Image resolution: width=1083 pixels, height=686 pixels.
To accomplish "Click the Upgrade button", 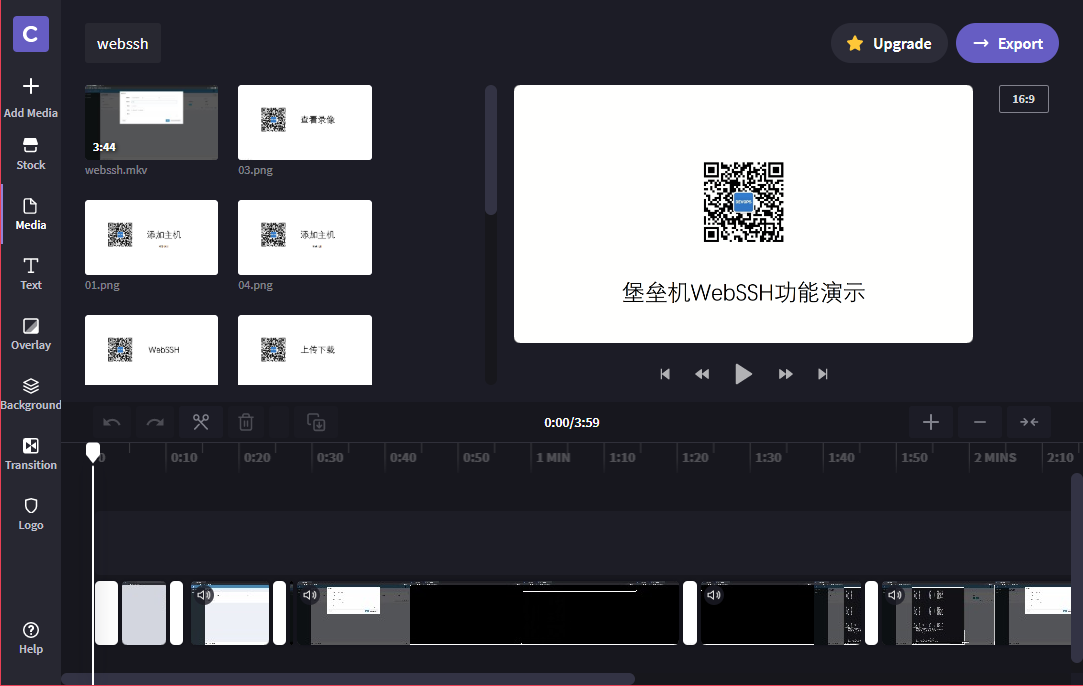I will click(x=889, y=43).
